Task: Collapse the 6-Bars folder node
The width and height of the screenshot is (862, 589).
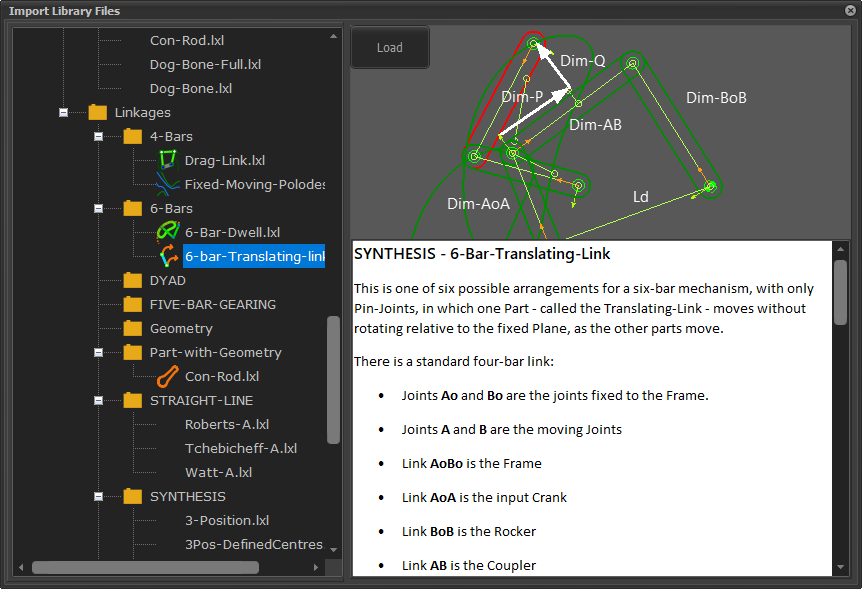Action: tap(99, 208)
